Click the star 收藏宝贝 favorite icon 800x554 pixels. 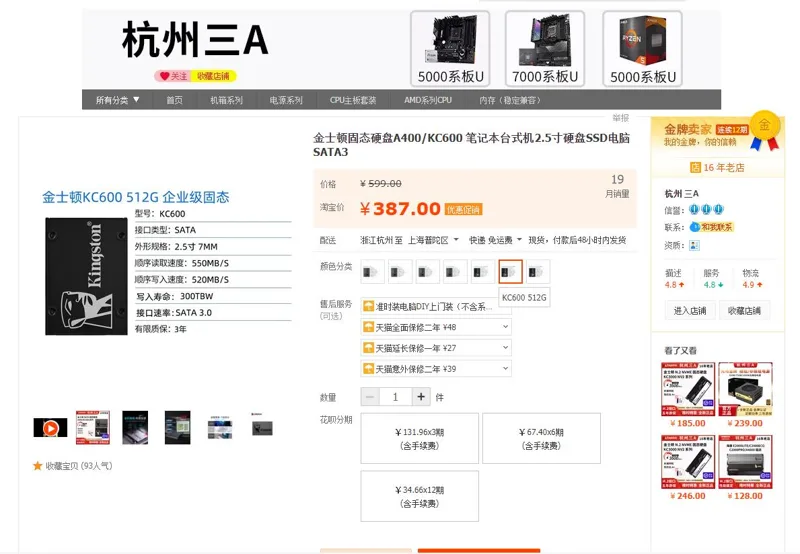coord(38,466)
